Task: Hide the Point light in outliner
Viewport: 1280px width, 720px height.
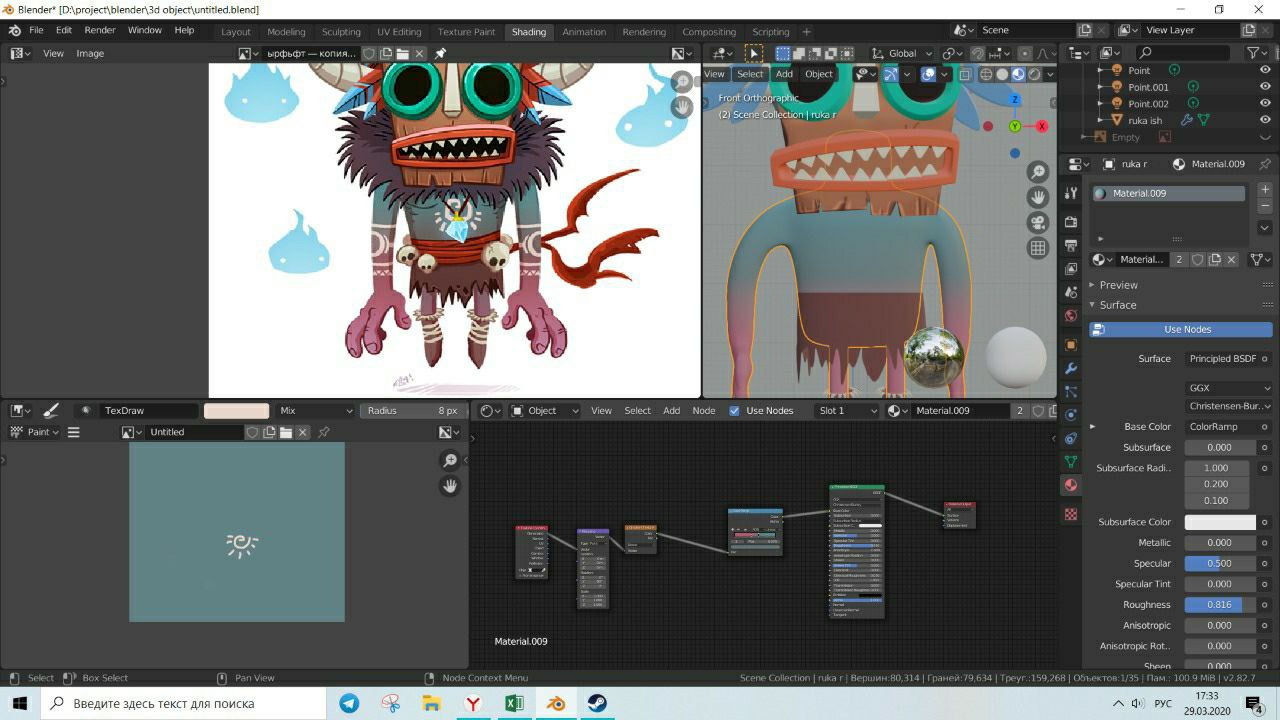Action: click(x=1265, y=70)
